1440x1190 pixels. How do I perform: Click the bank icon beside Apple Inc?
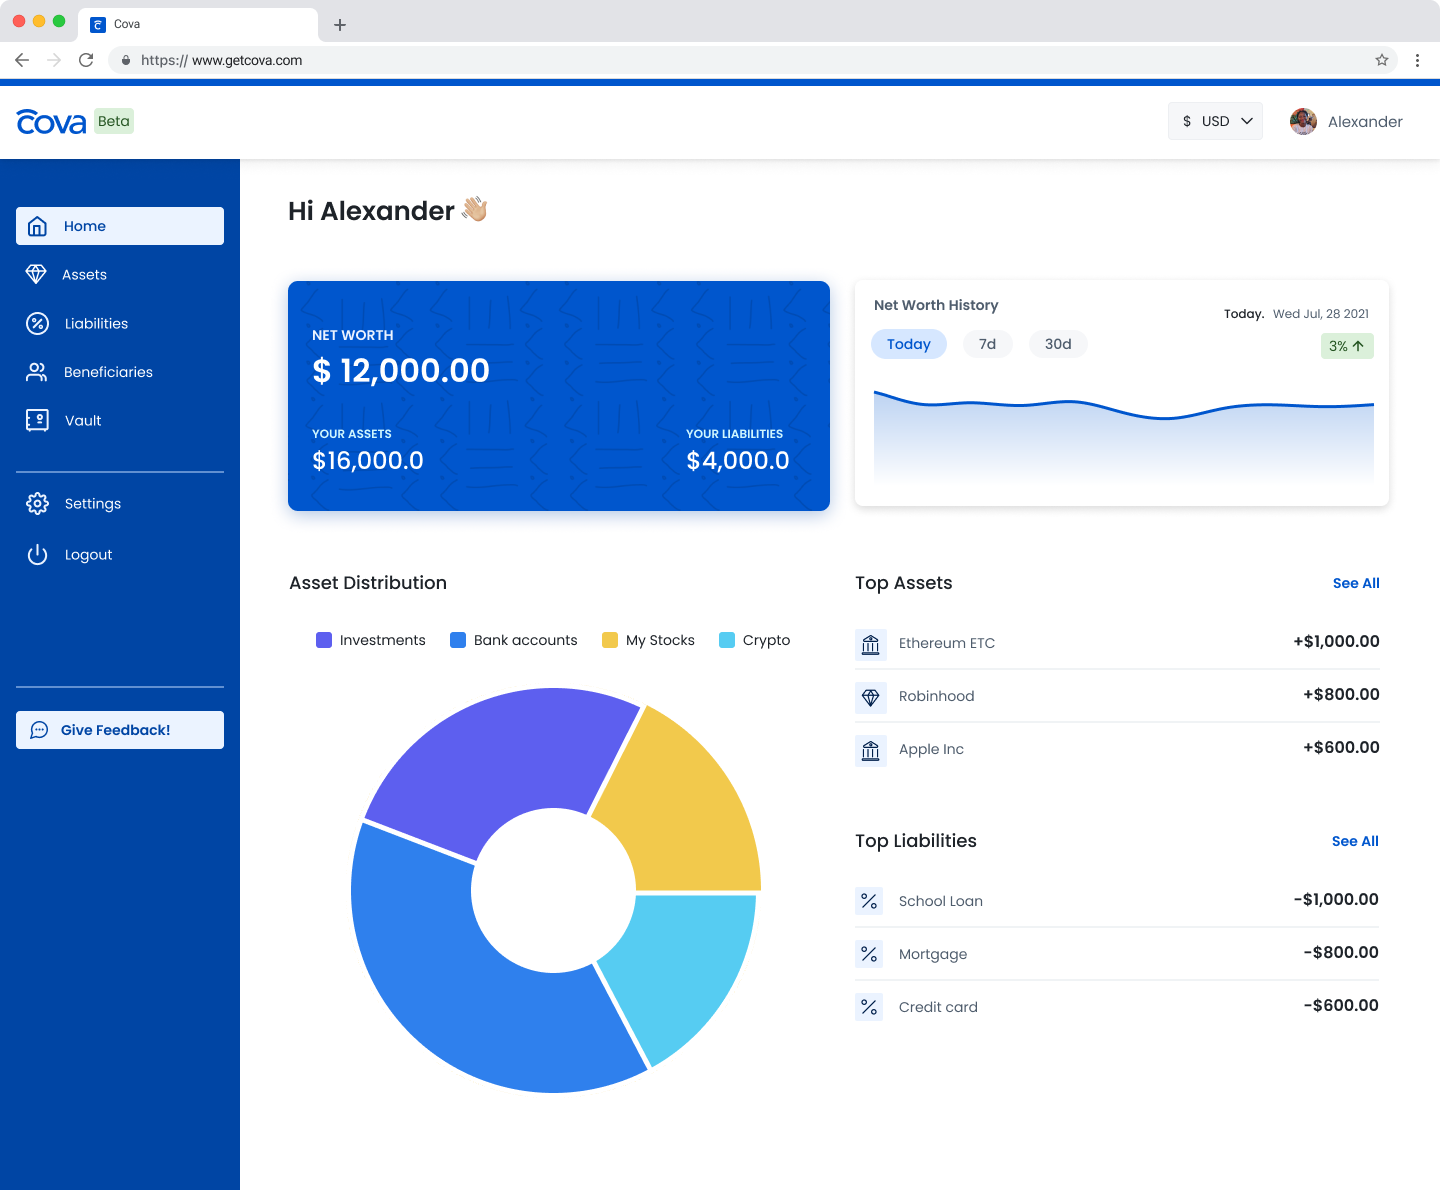(x=871, y=750)
